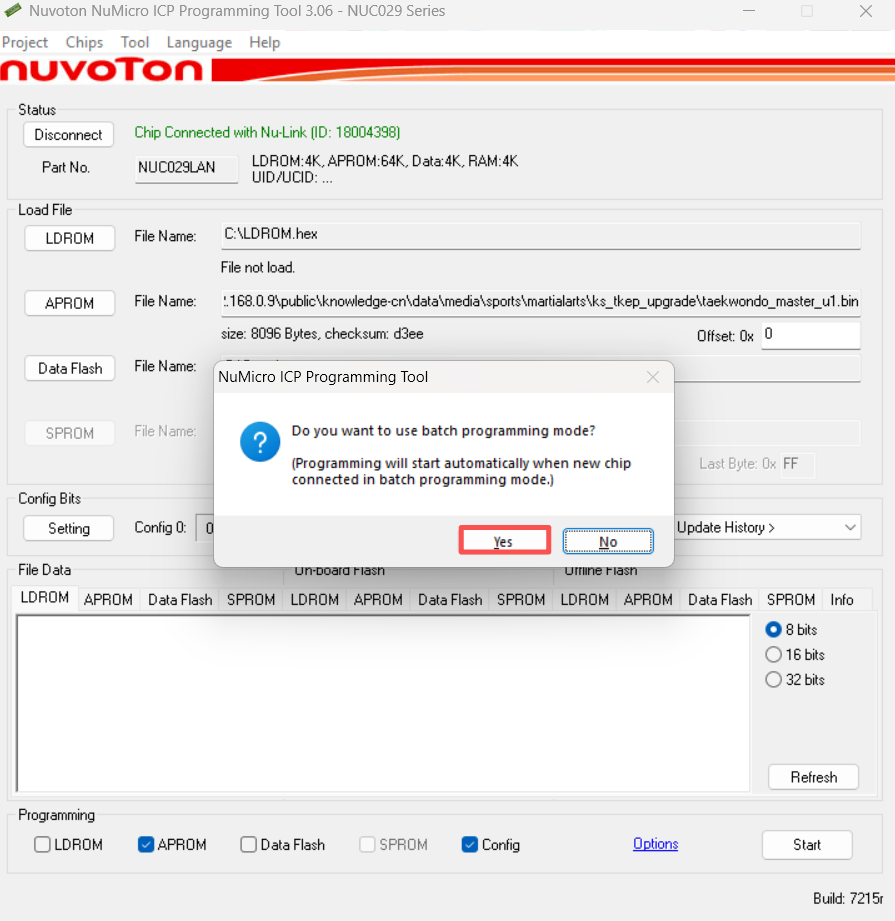
Task: Click the Nuvoton app icon in title bar
Action: coord(13,11)
